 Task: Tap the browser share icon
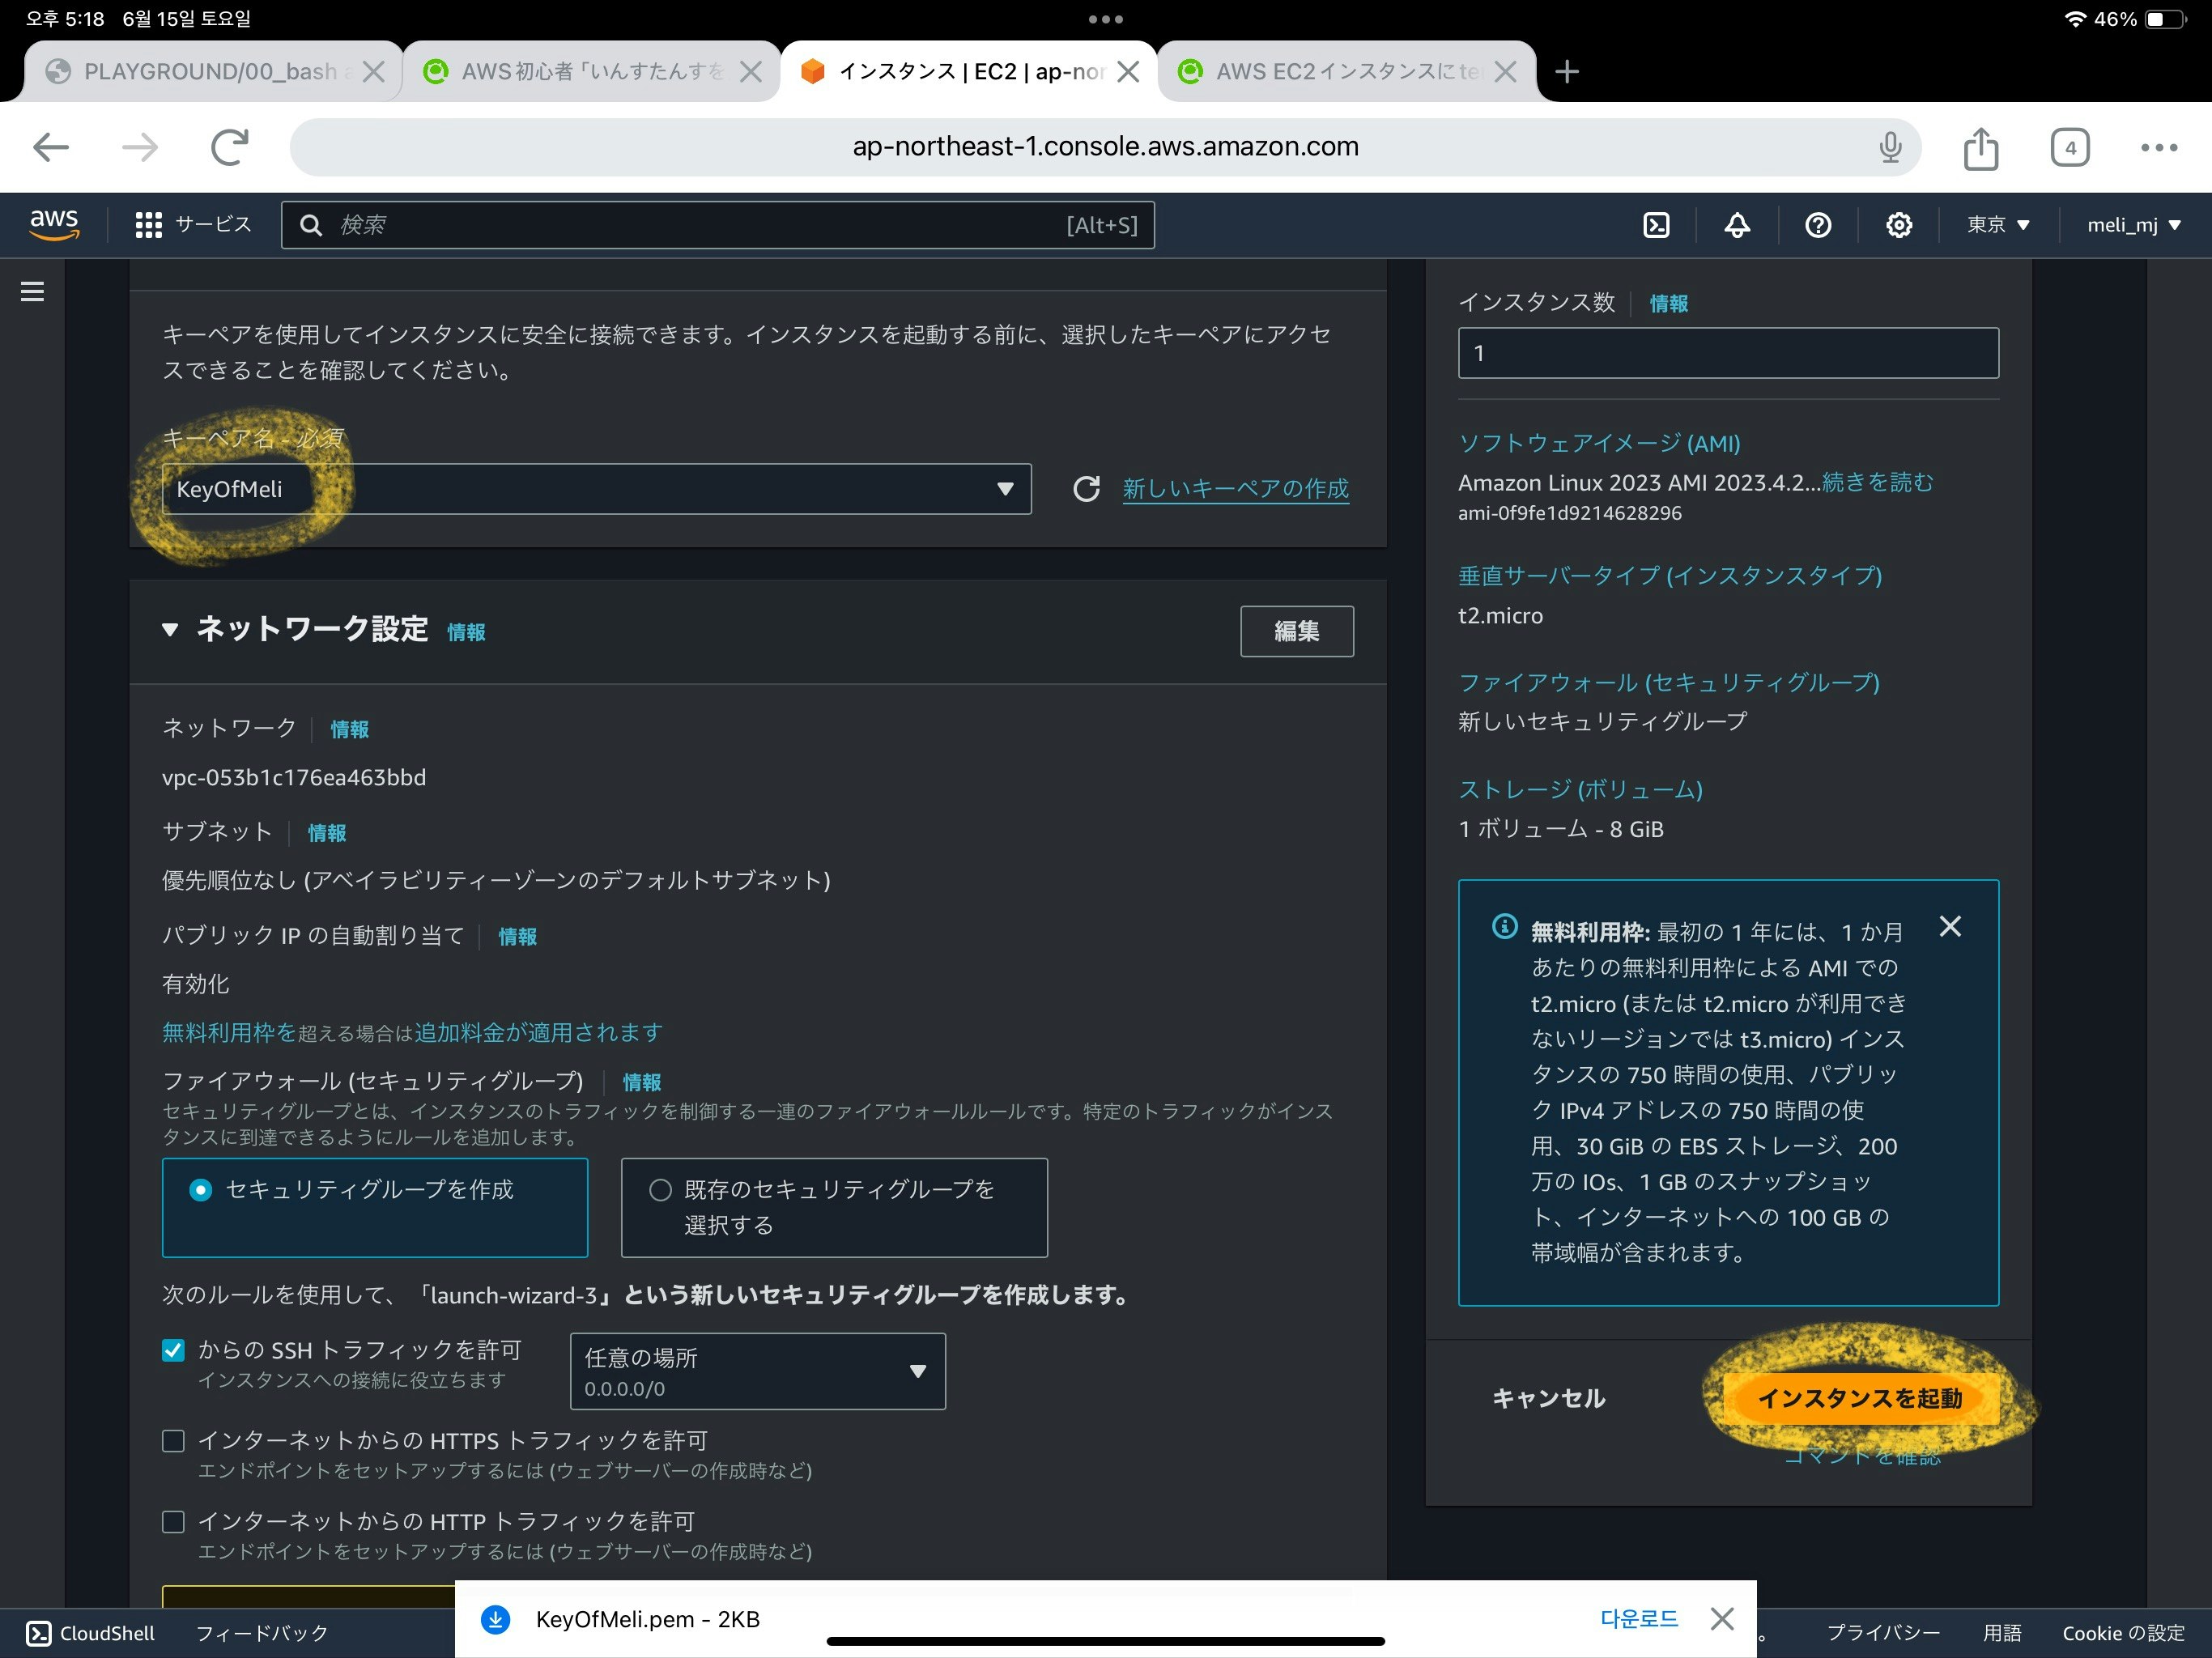(x=1980, y=148)
